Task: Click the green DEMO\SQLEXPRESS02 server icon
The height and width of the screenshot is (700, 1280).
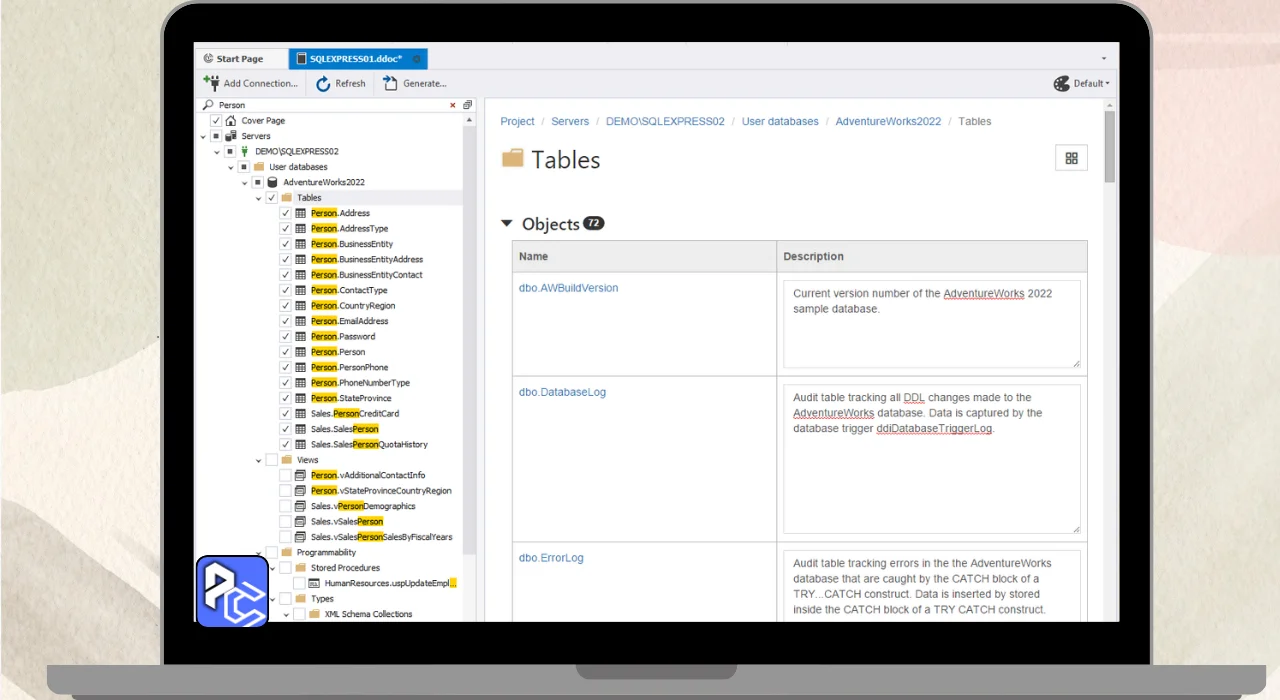Action: pos(245,151)
